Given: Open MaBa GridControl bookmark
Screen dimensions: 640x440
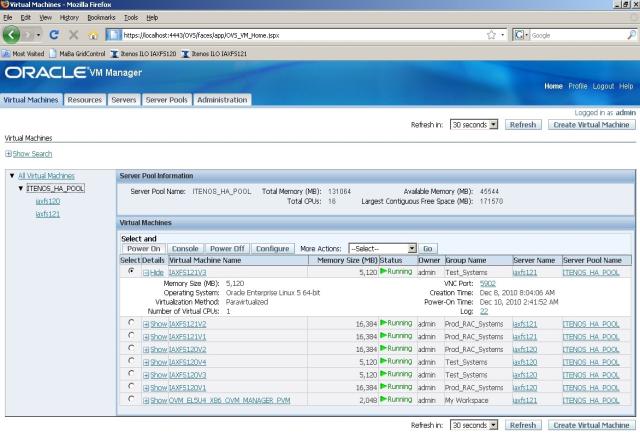Looking at the screenshot, I should point(77,53).
